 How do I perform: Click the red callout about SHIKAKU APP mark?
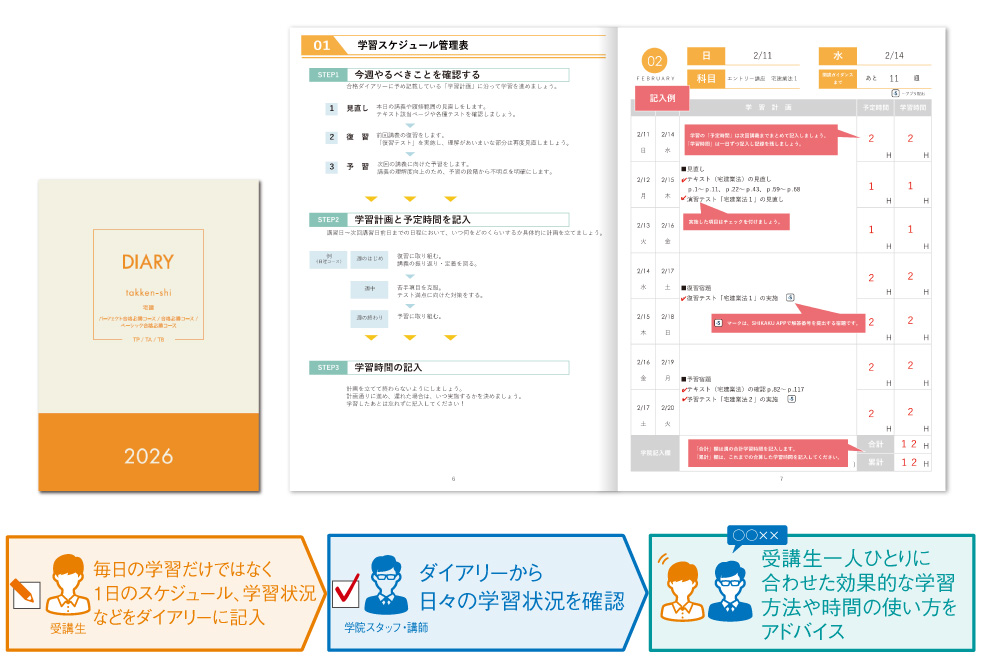[788, 323]
